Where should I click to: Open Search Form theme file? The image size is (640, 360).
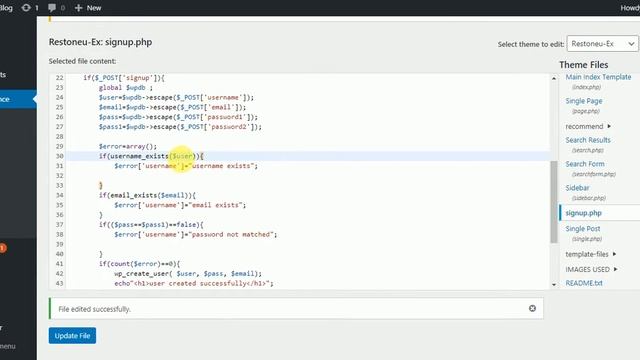[x=585, y=164]
